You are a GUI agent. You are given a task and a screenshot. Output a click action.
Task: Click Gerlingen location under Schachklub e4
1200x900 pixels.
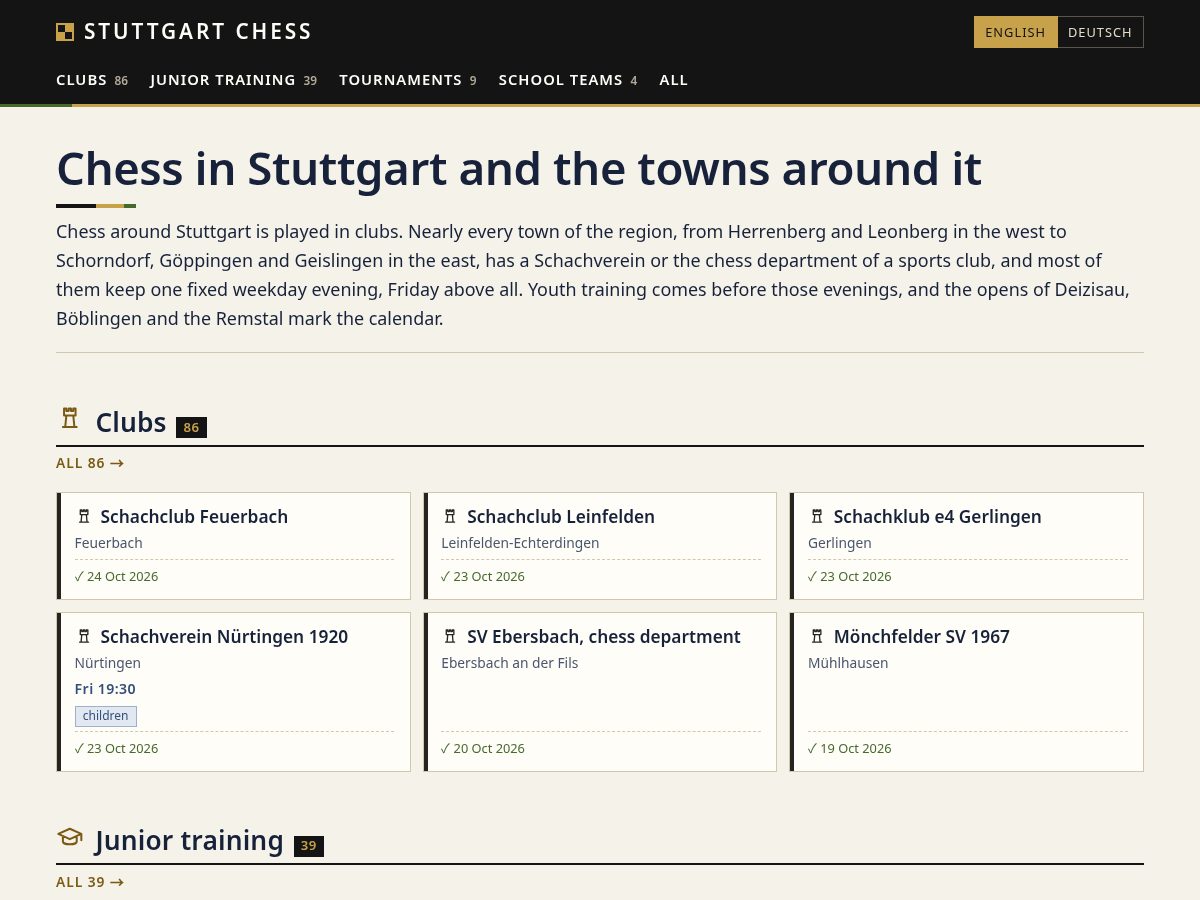[x=840, y=543]
